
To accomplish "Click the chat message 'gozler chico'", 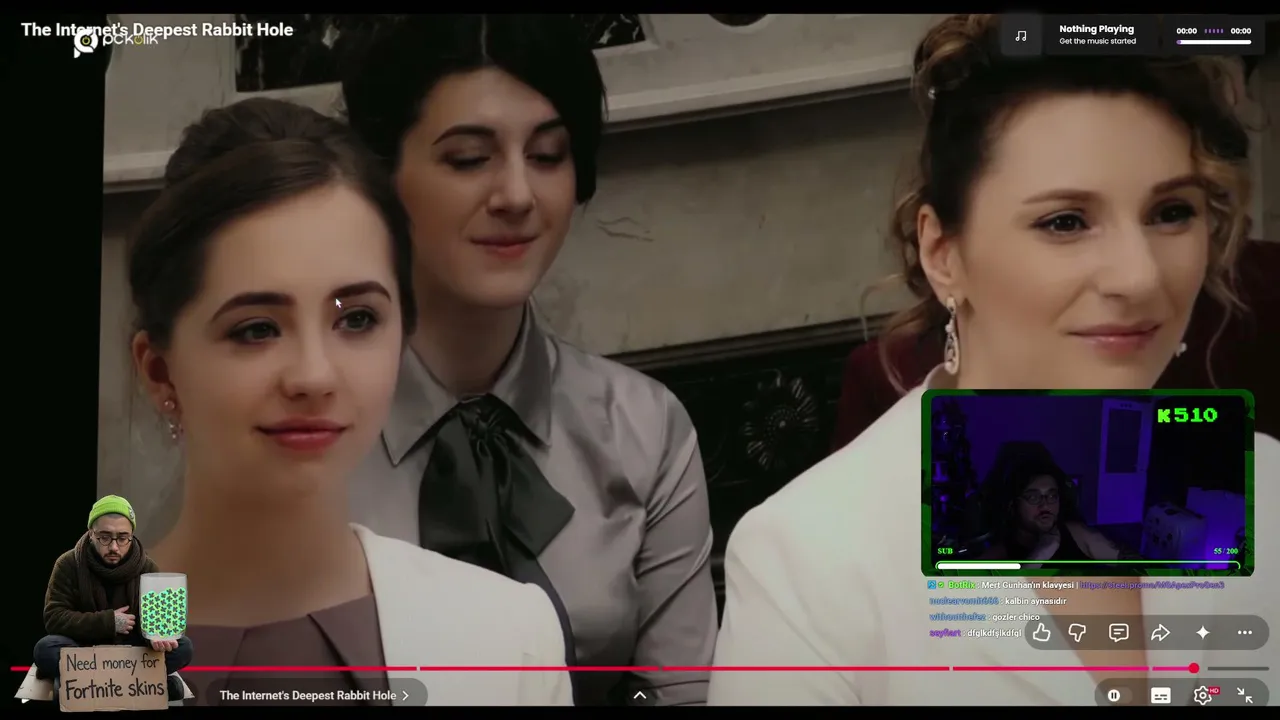I will [x=1015, y=617].
